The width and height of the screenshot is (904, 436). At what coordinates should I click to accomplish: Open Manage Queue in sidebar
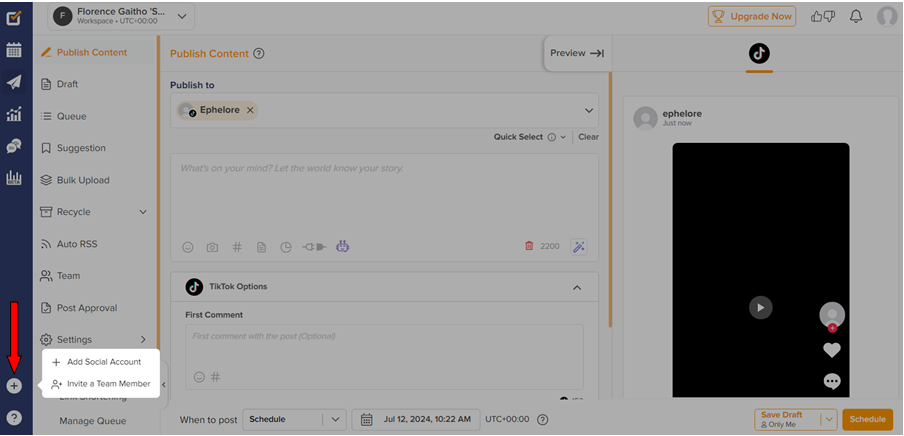tap(93, 421)
